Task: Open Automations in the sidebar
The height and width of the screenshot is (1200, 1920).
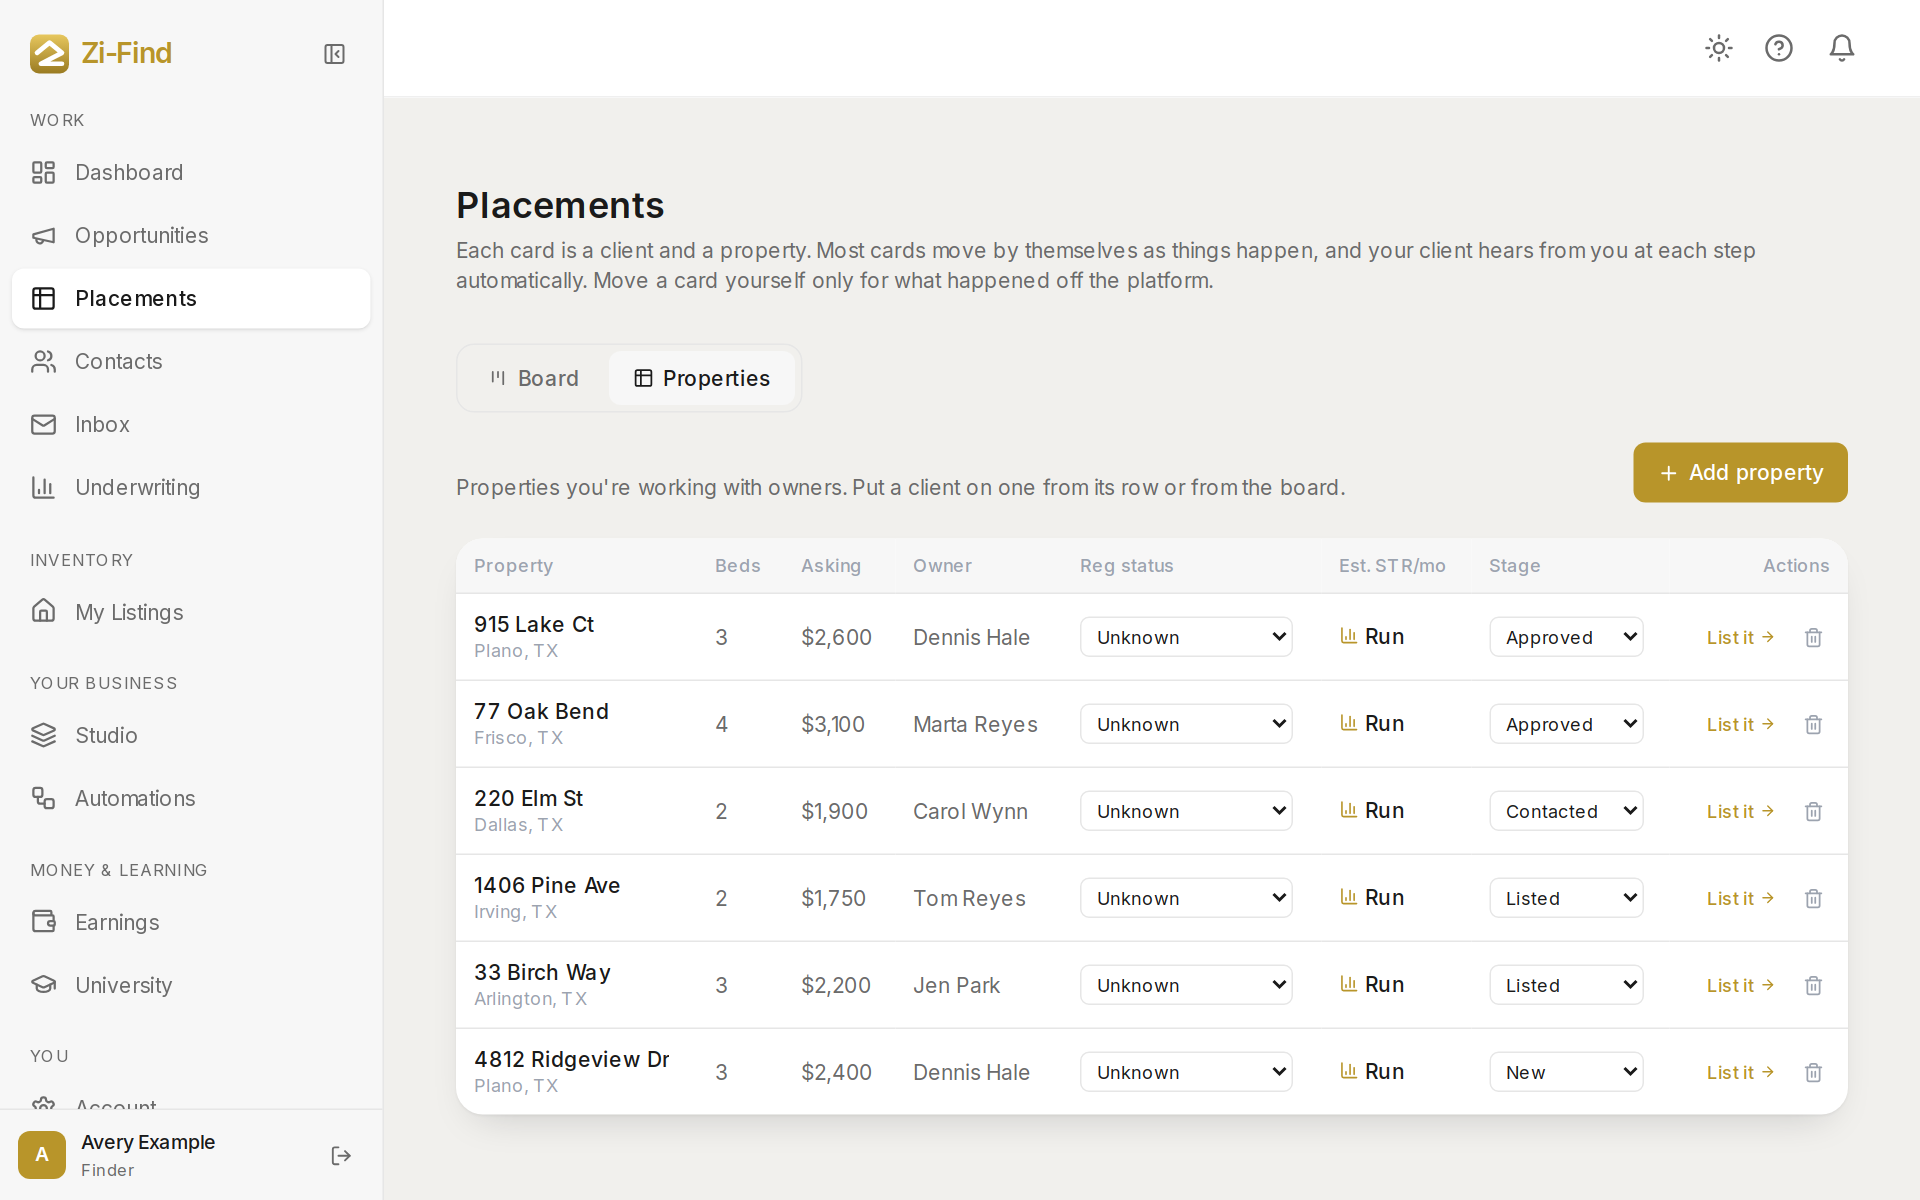Action: pyautogui.click(x=191, y=798)
